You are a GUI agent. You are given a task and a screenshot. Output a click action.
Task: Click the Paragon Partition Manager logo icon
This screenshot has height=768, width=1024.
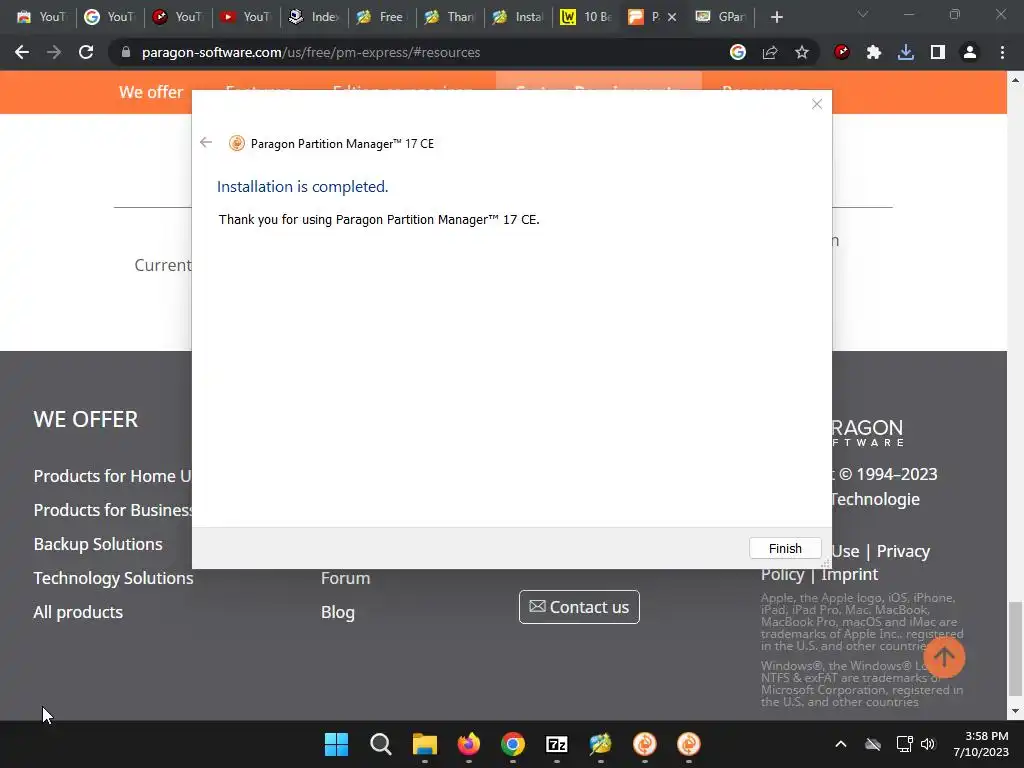[236, 143]
